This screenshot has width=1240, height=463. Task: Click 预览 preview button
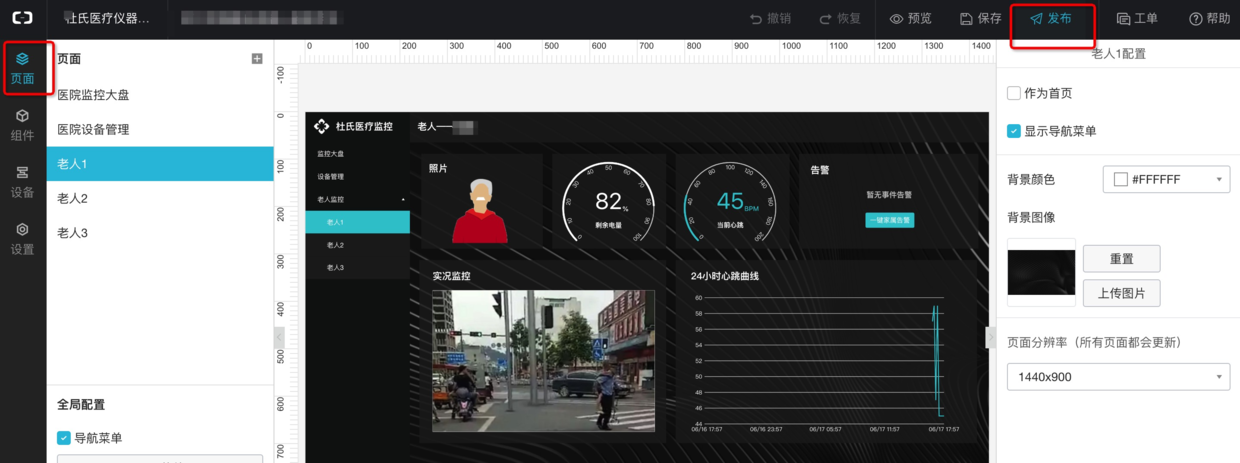click(x=910, y=19)
